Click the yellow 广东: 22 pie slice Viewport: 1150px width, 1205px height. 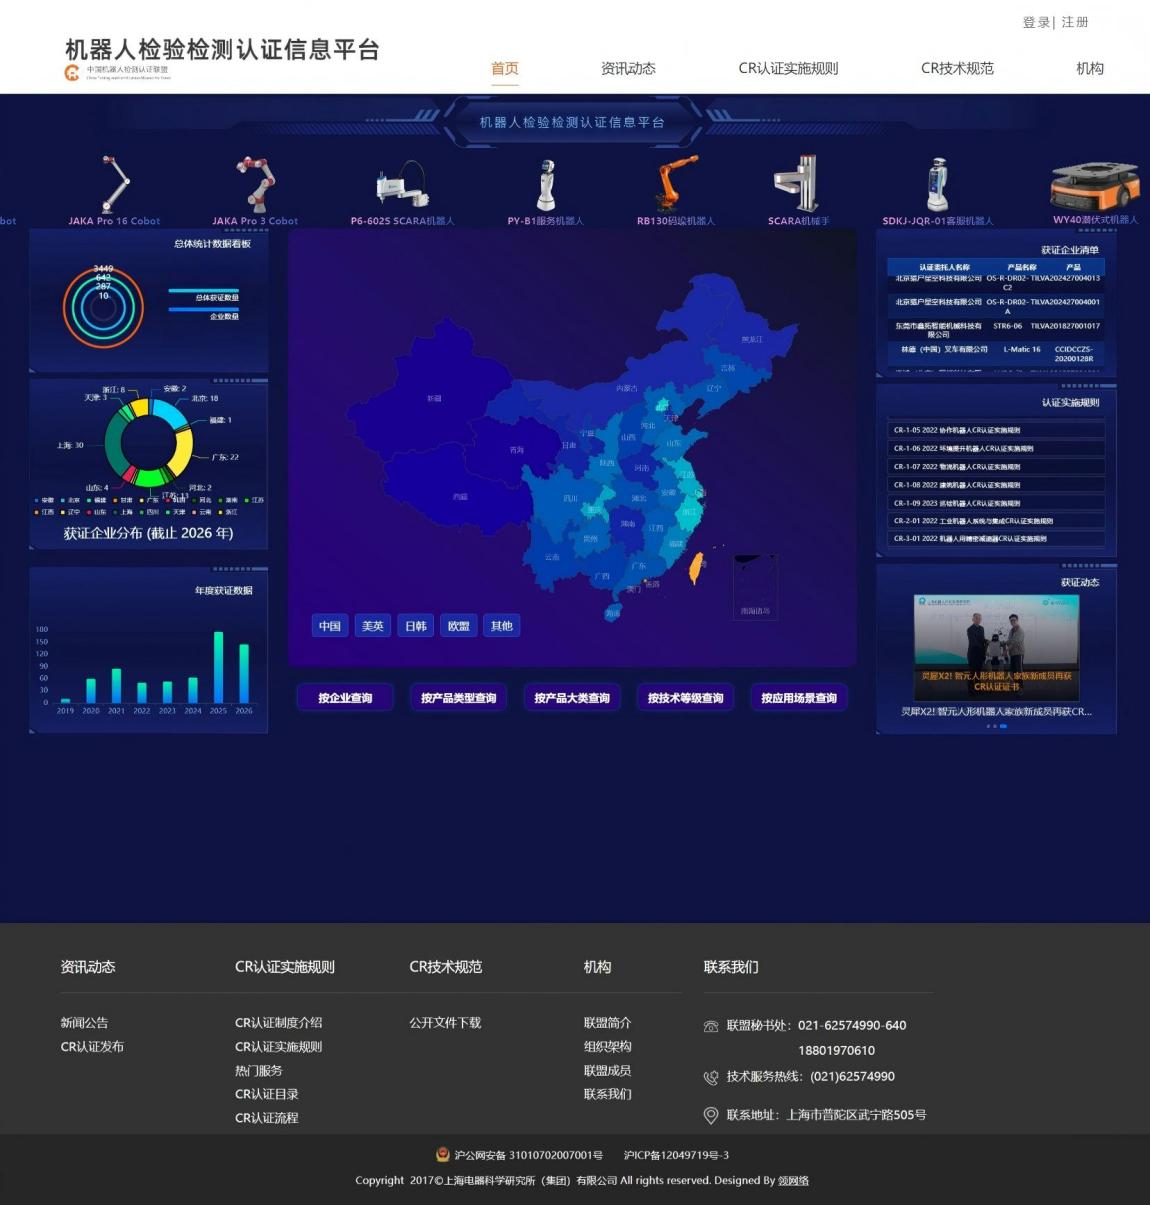coord(182,450)
